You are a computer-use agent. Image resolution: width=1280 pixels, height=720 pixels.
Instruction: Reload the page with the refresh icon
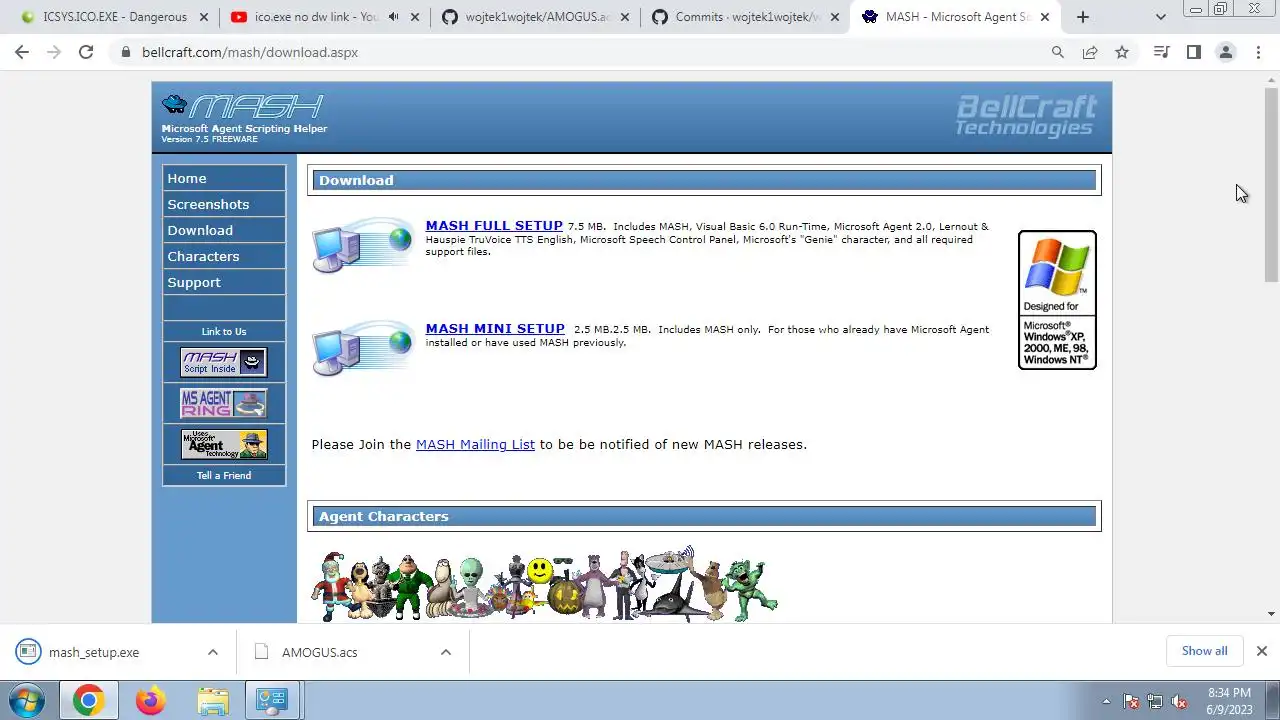tap(86, 52)
